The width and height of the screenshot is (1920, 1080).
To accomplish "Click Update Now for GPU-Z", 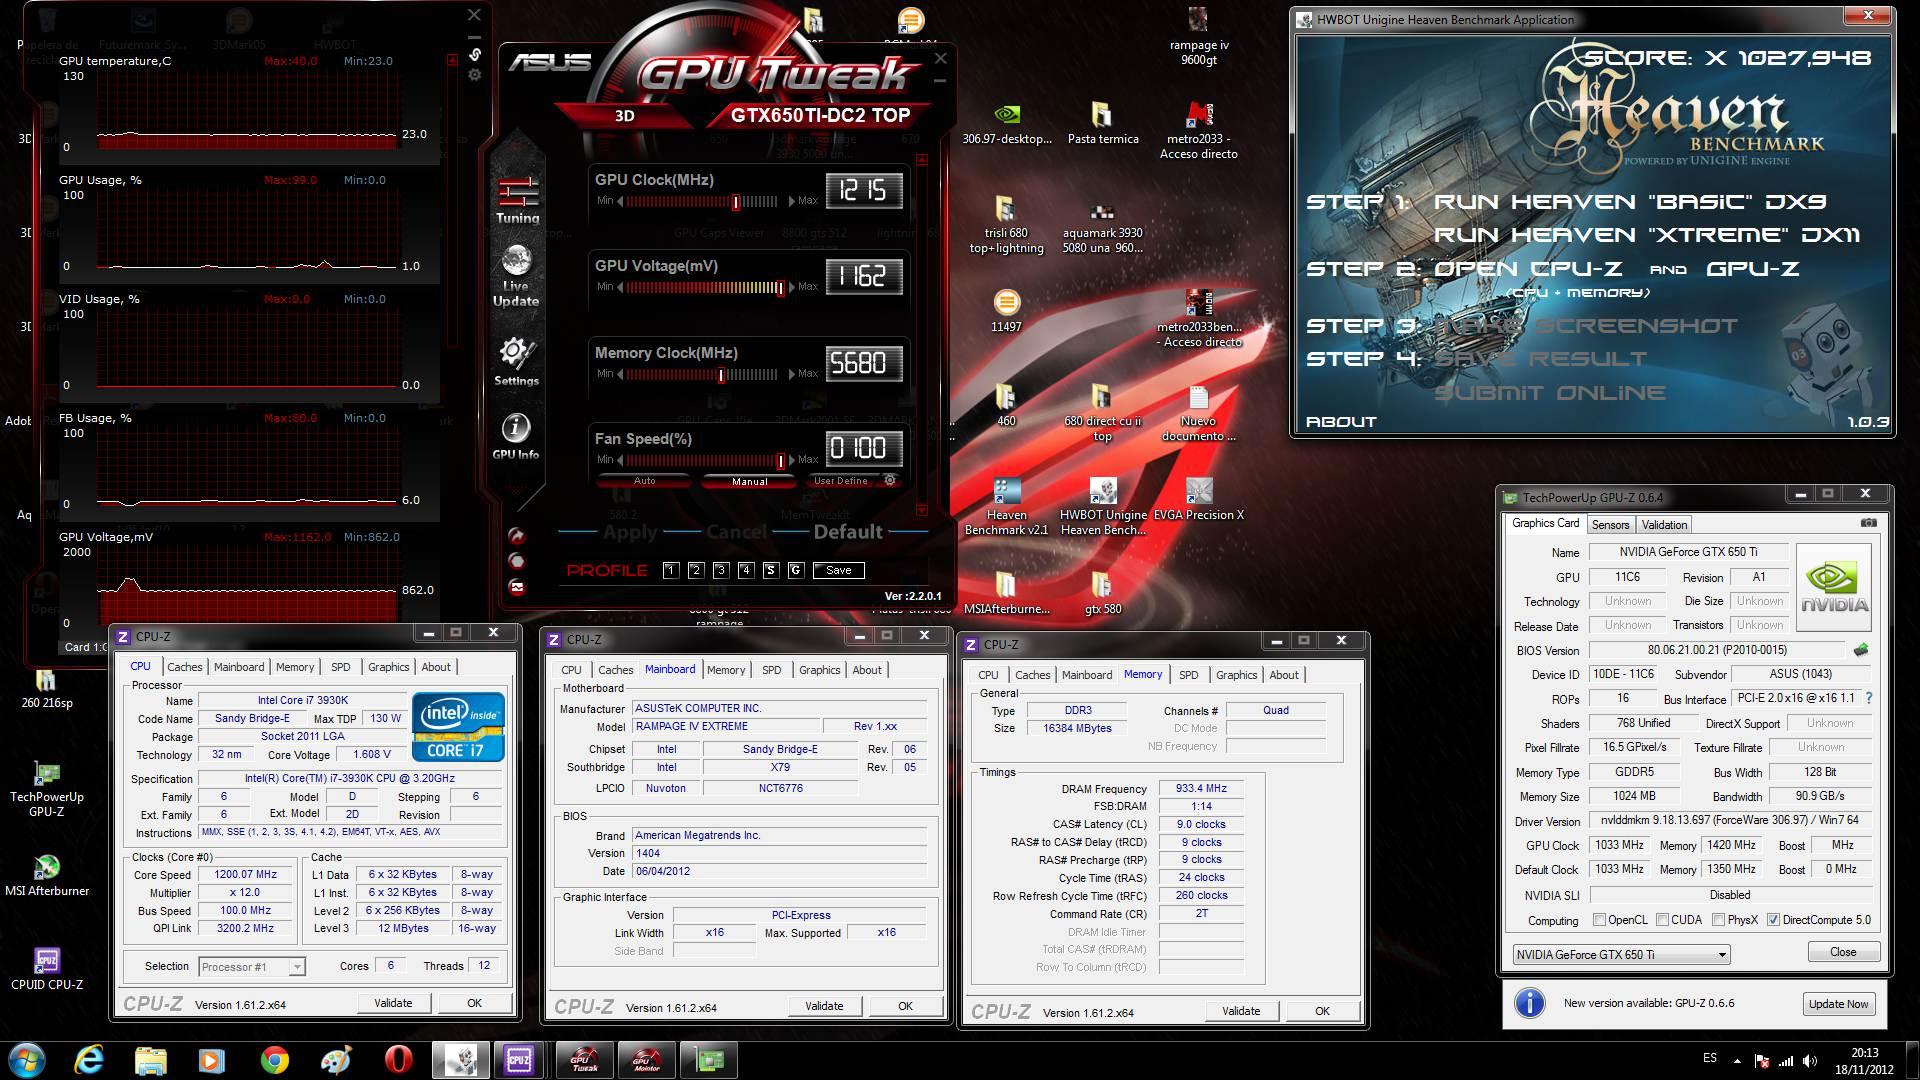I will (x=1838, y=1004).
